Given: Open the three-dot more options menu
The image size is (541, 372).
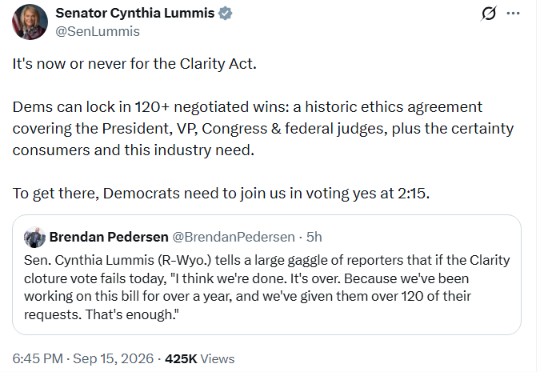Looking at the screenshot, I should click(x=513, y=13).
